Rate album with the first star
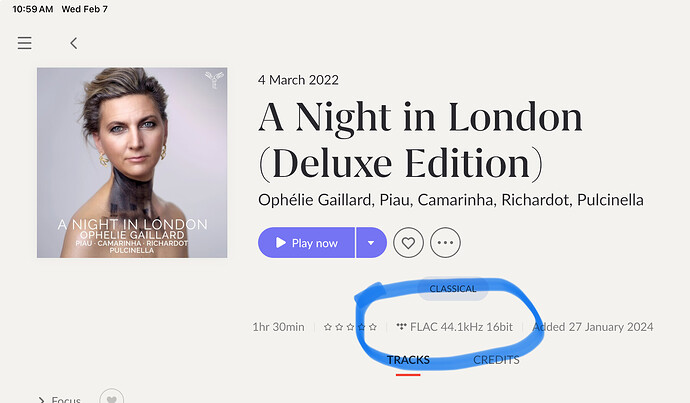 pyautogui.click(x=328, y=327)
